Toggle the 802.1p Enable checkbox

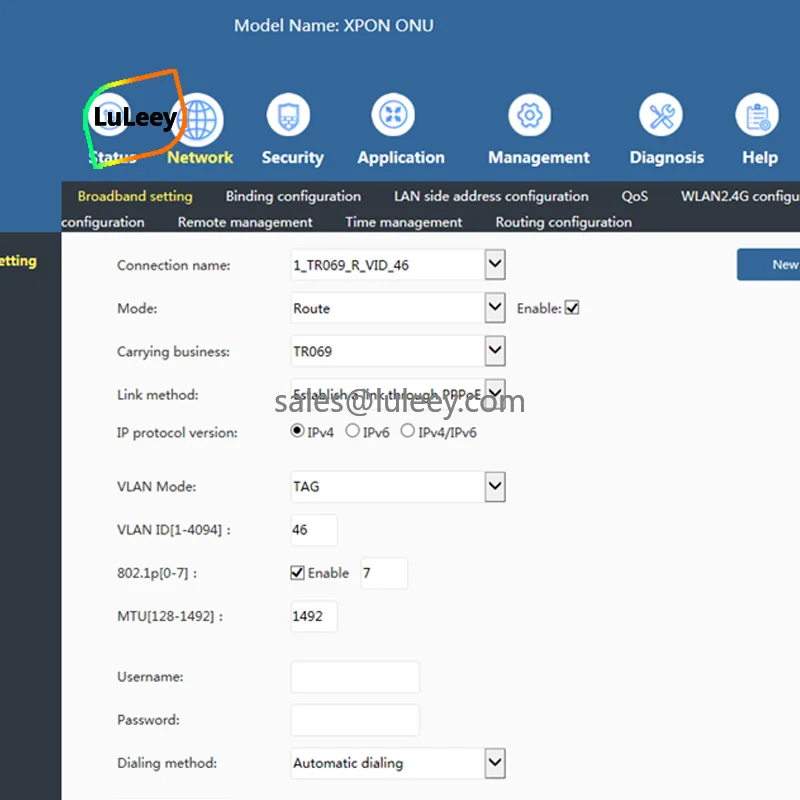(297, 572)
